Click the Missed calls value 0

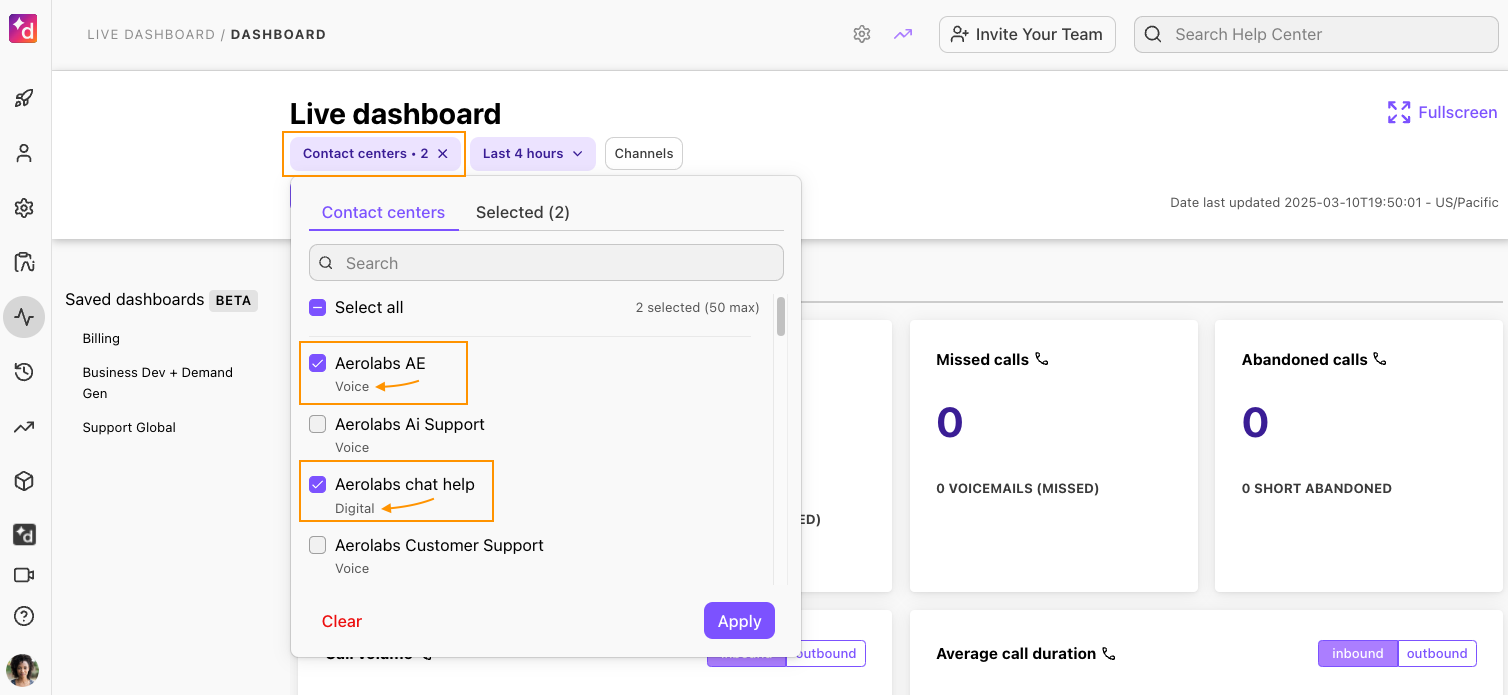949,423
